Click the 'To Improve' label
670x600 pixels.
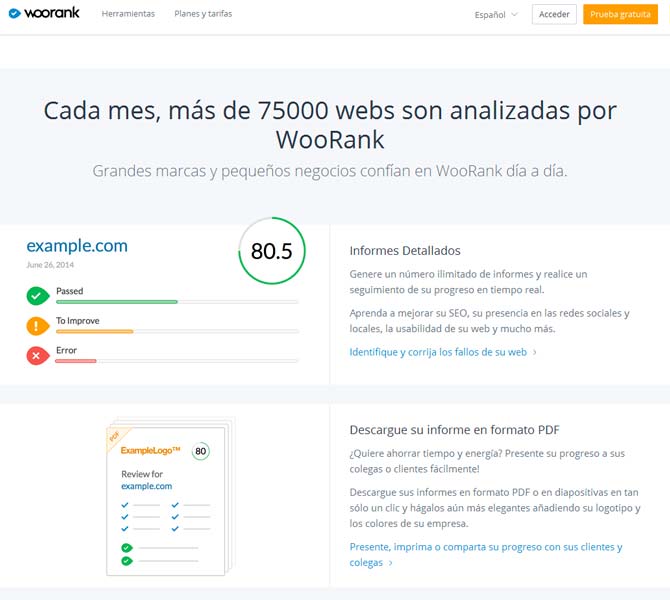[78, 321]
